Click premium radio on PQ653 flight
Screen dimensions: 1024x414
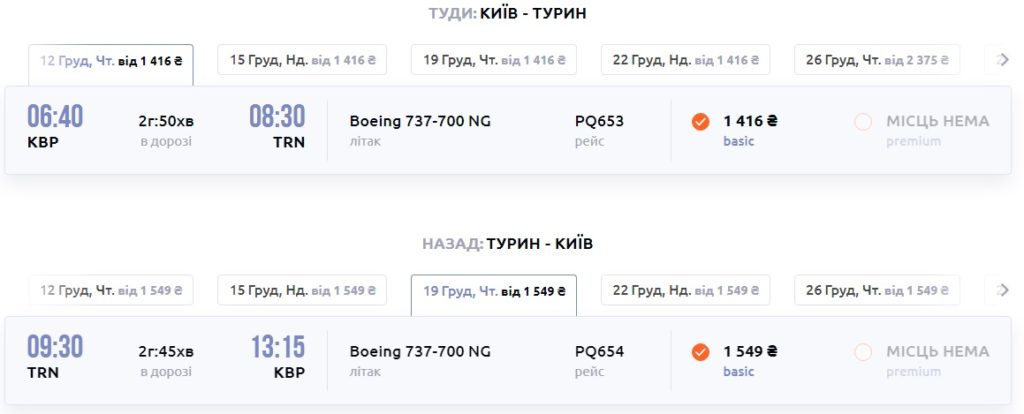click(863, 122)
